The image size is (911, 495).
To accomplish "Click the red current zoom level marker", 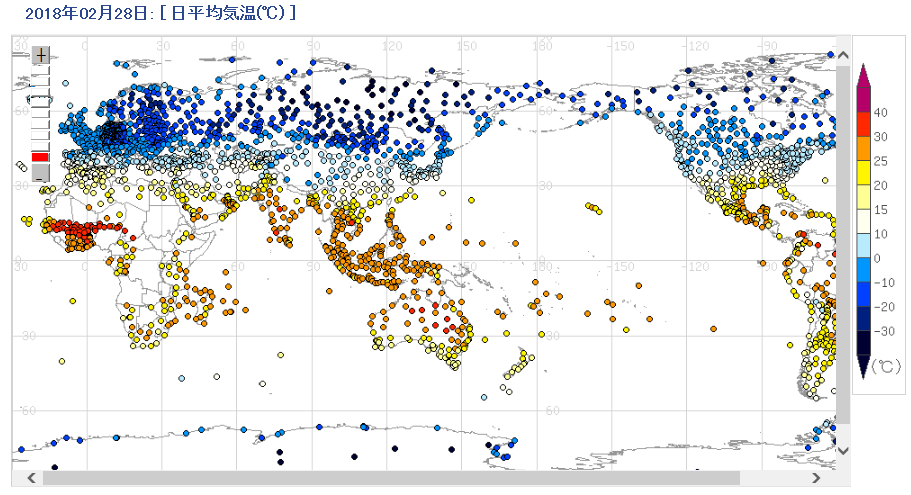I will point(41,157).
